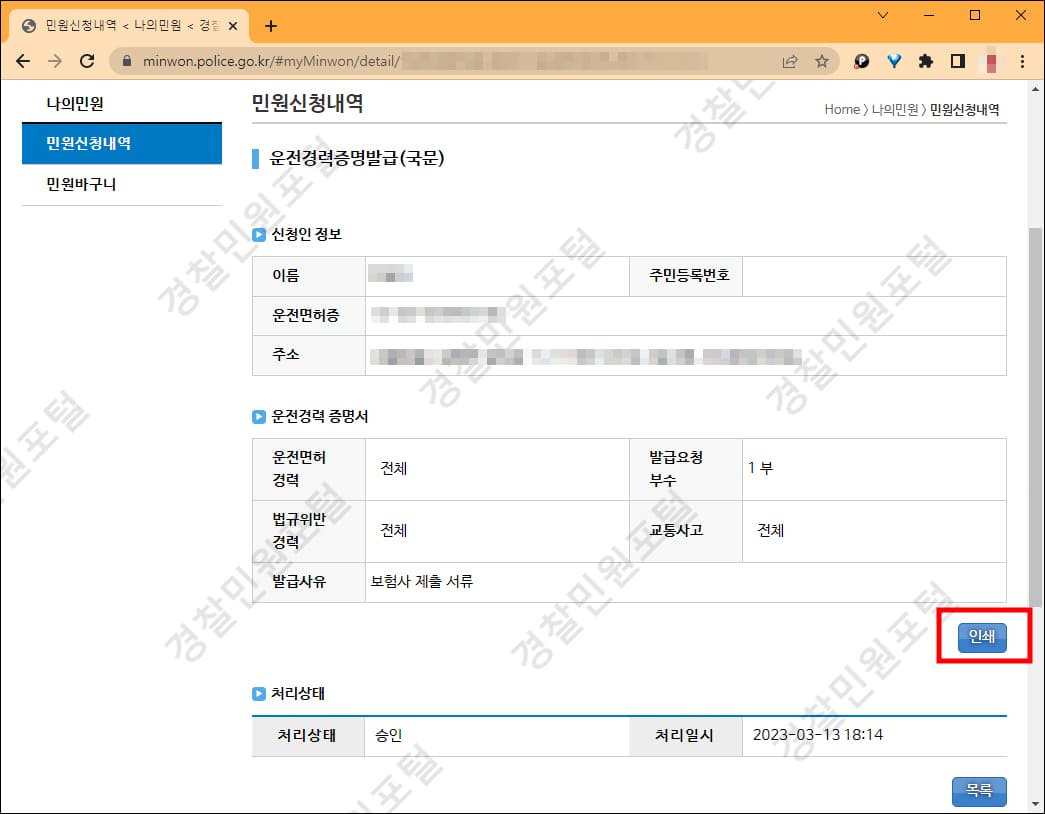Open the side panel icon
This screenshot has width=1045, height=814.
(x=957, y=61)
